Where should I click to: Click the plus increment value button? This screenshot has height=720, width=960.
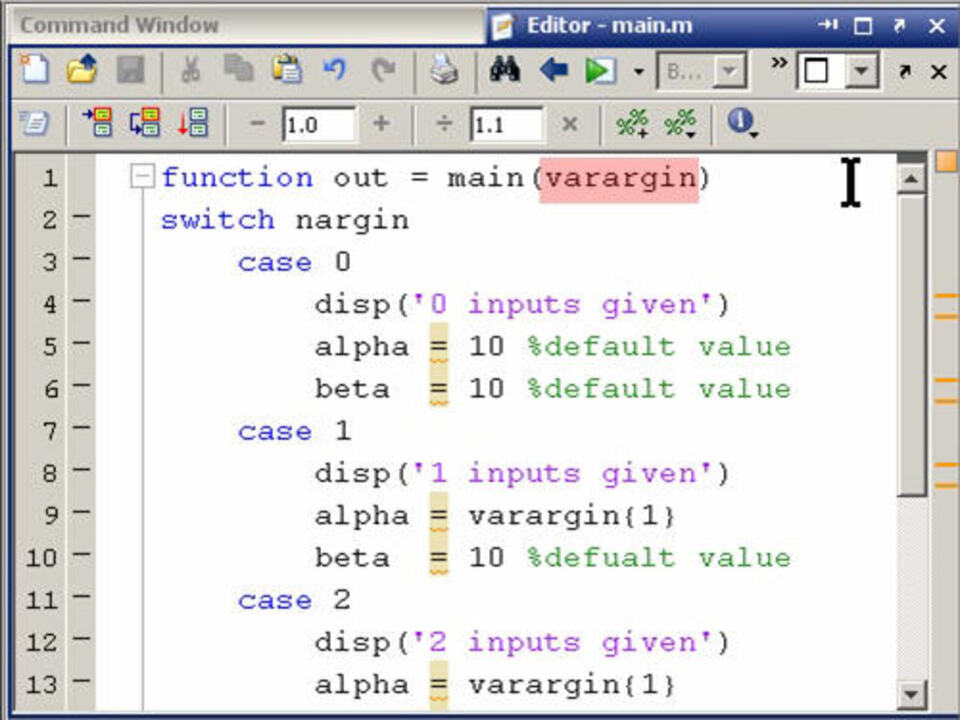381,124
